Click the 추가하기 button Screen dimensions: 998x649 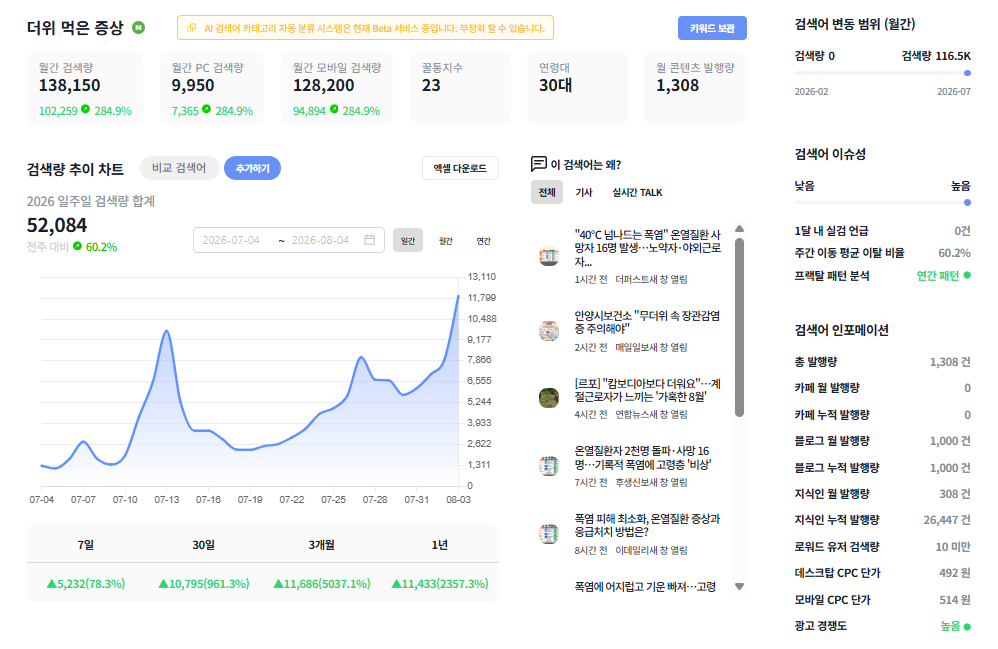[x=253, y=168]
